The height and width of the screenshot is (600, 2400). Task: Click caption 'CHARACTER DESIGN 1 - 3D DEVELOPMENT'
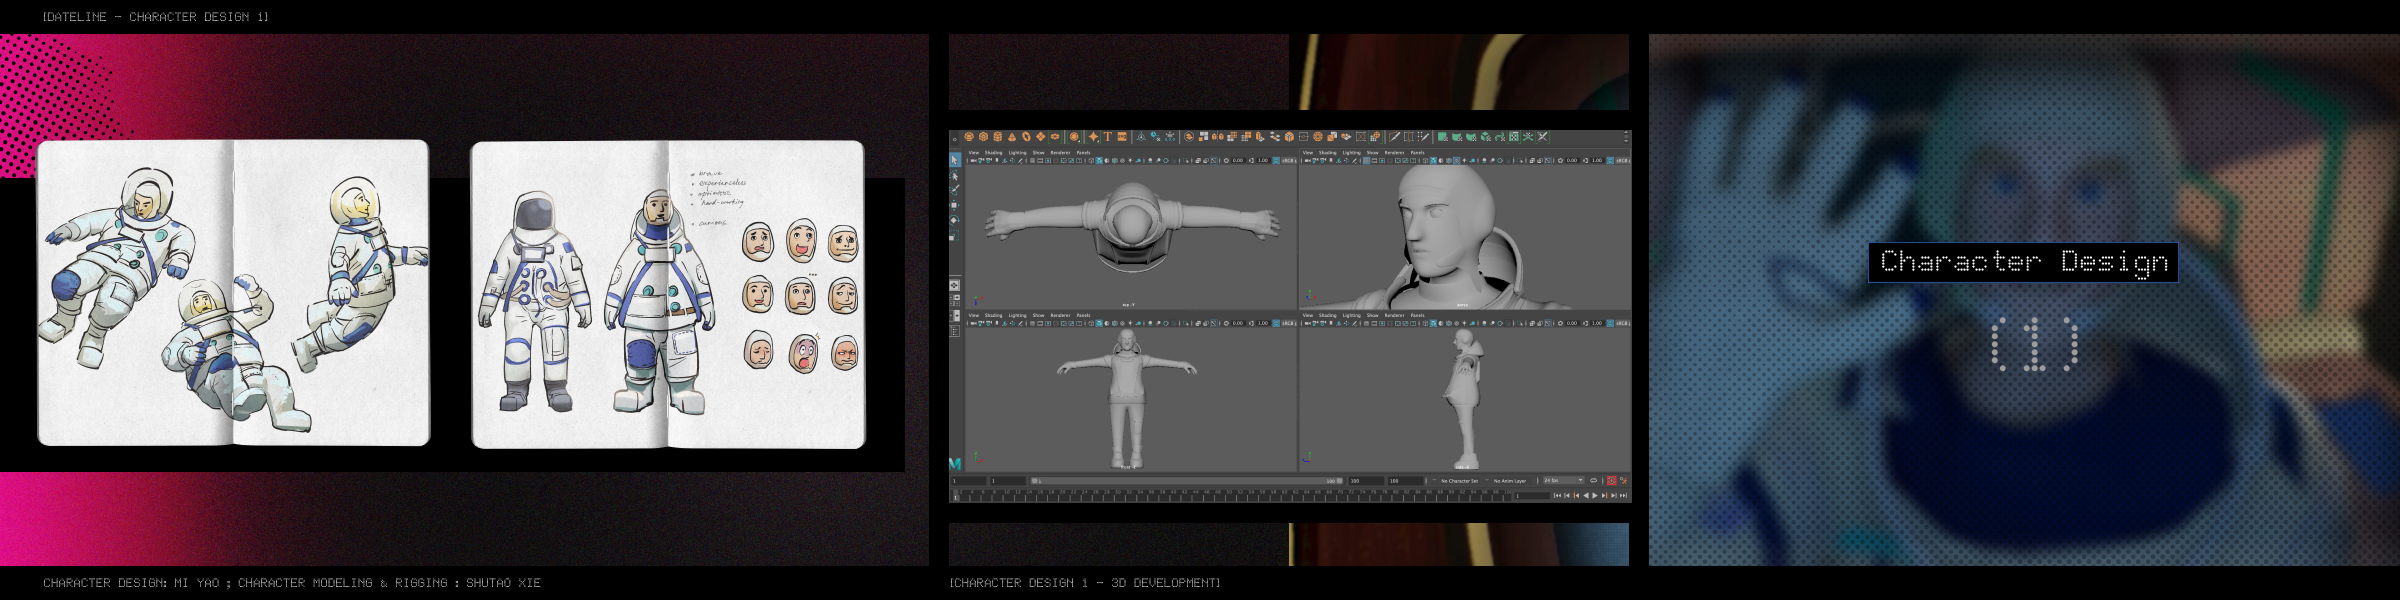1084,582
